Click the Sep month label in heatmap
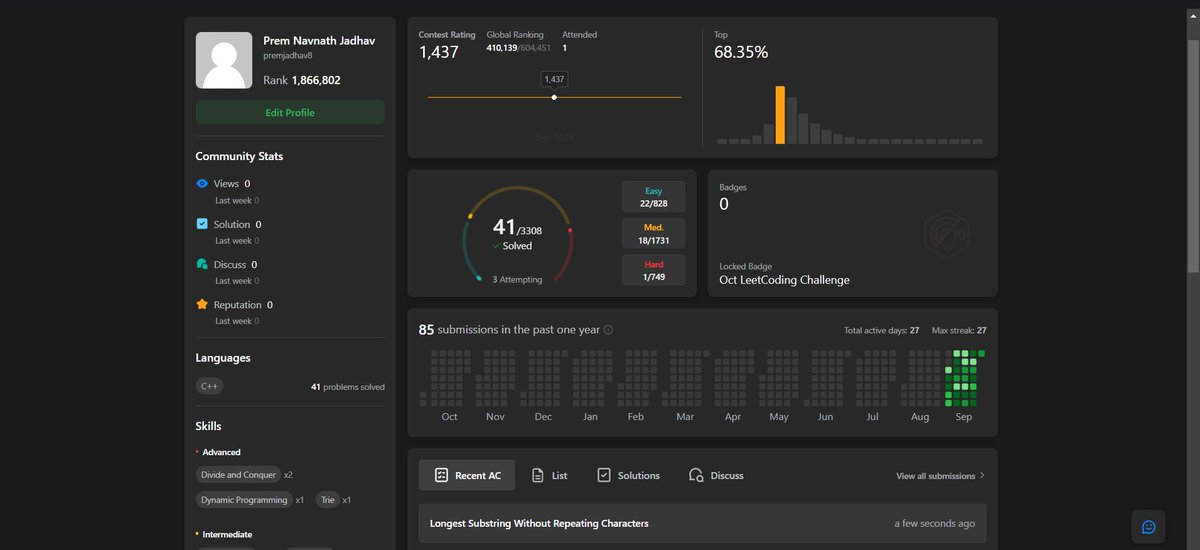The height and width of the screenshot is (550, 1200). (x=964, y=417)
